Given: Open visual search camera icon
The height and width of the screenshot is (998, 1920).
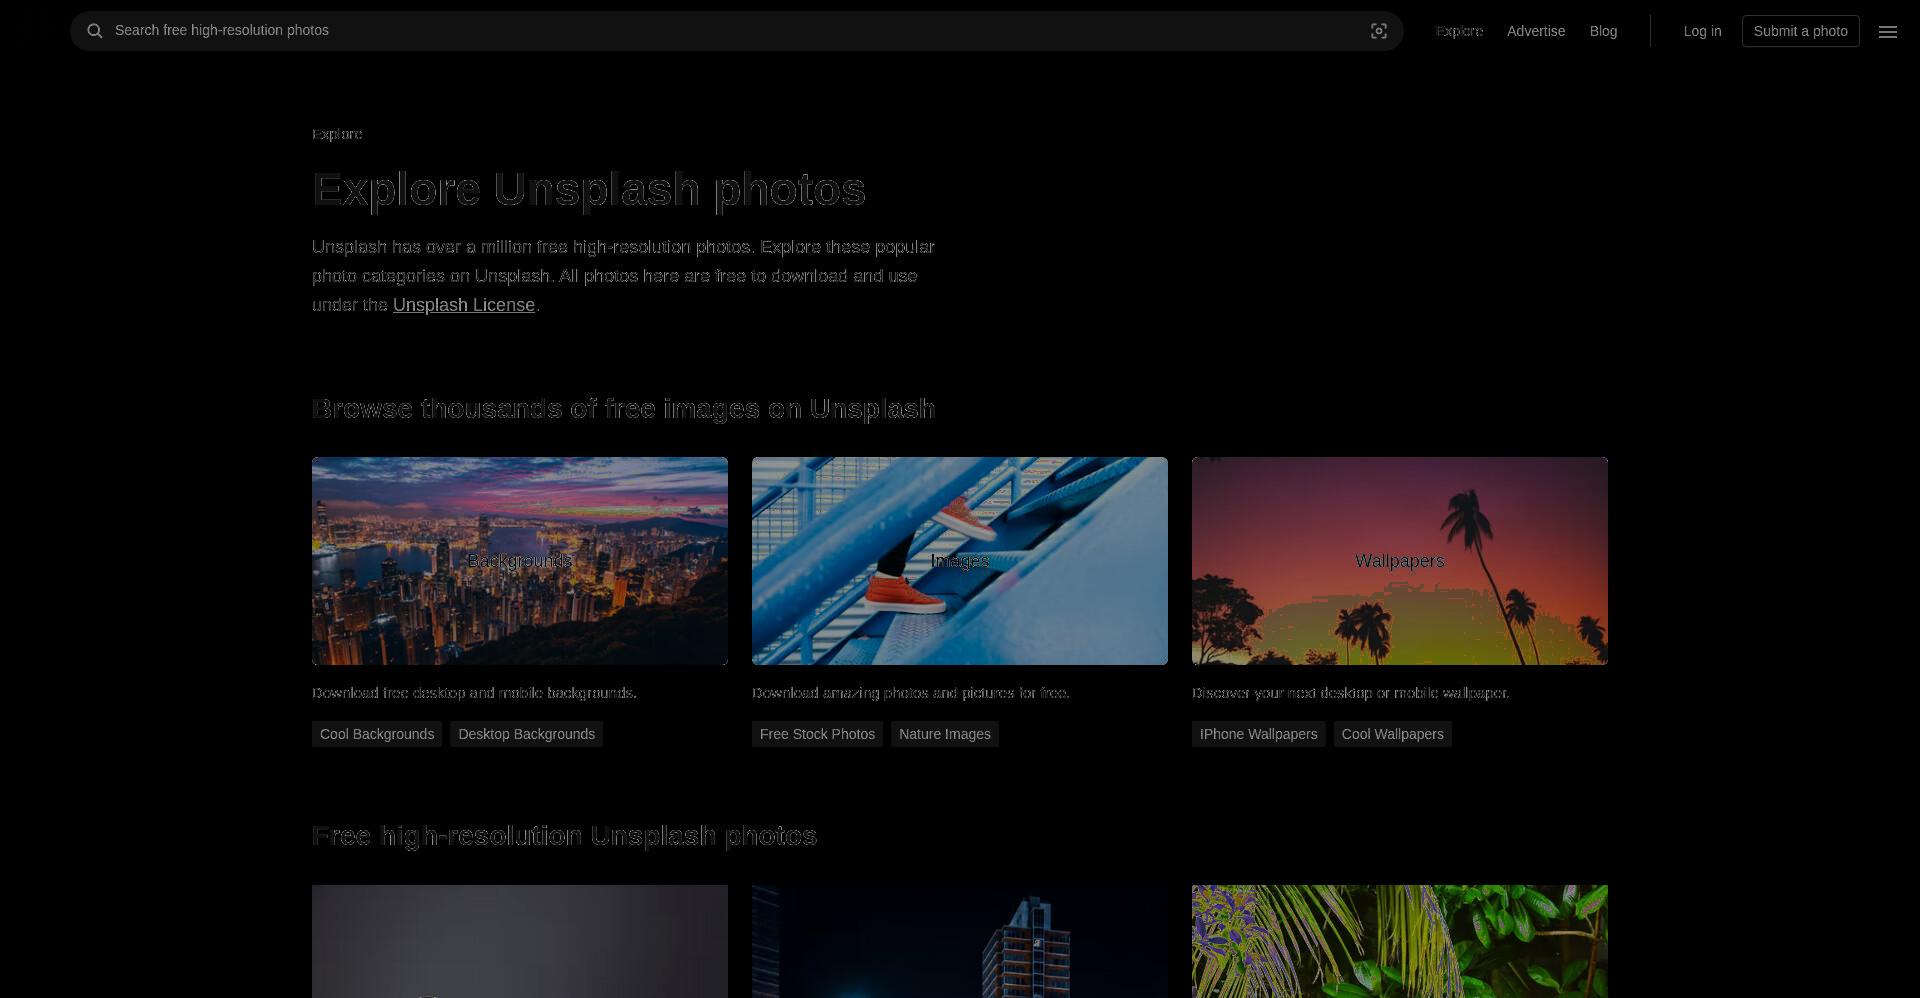Looking at the screenshot, I should pyautogui.click(x=1379, y=31).
